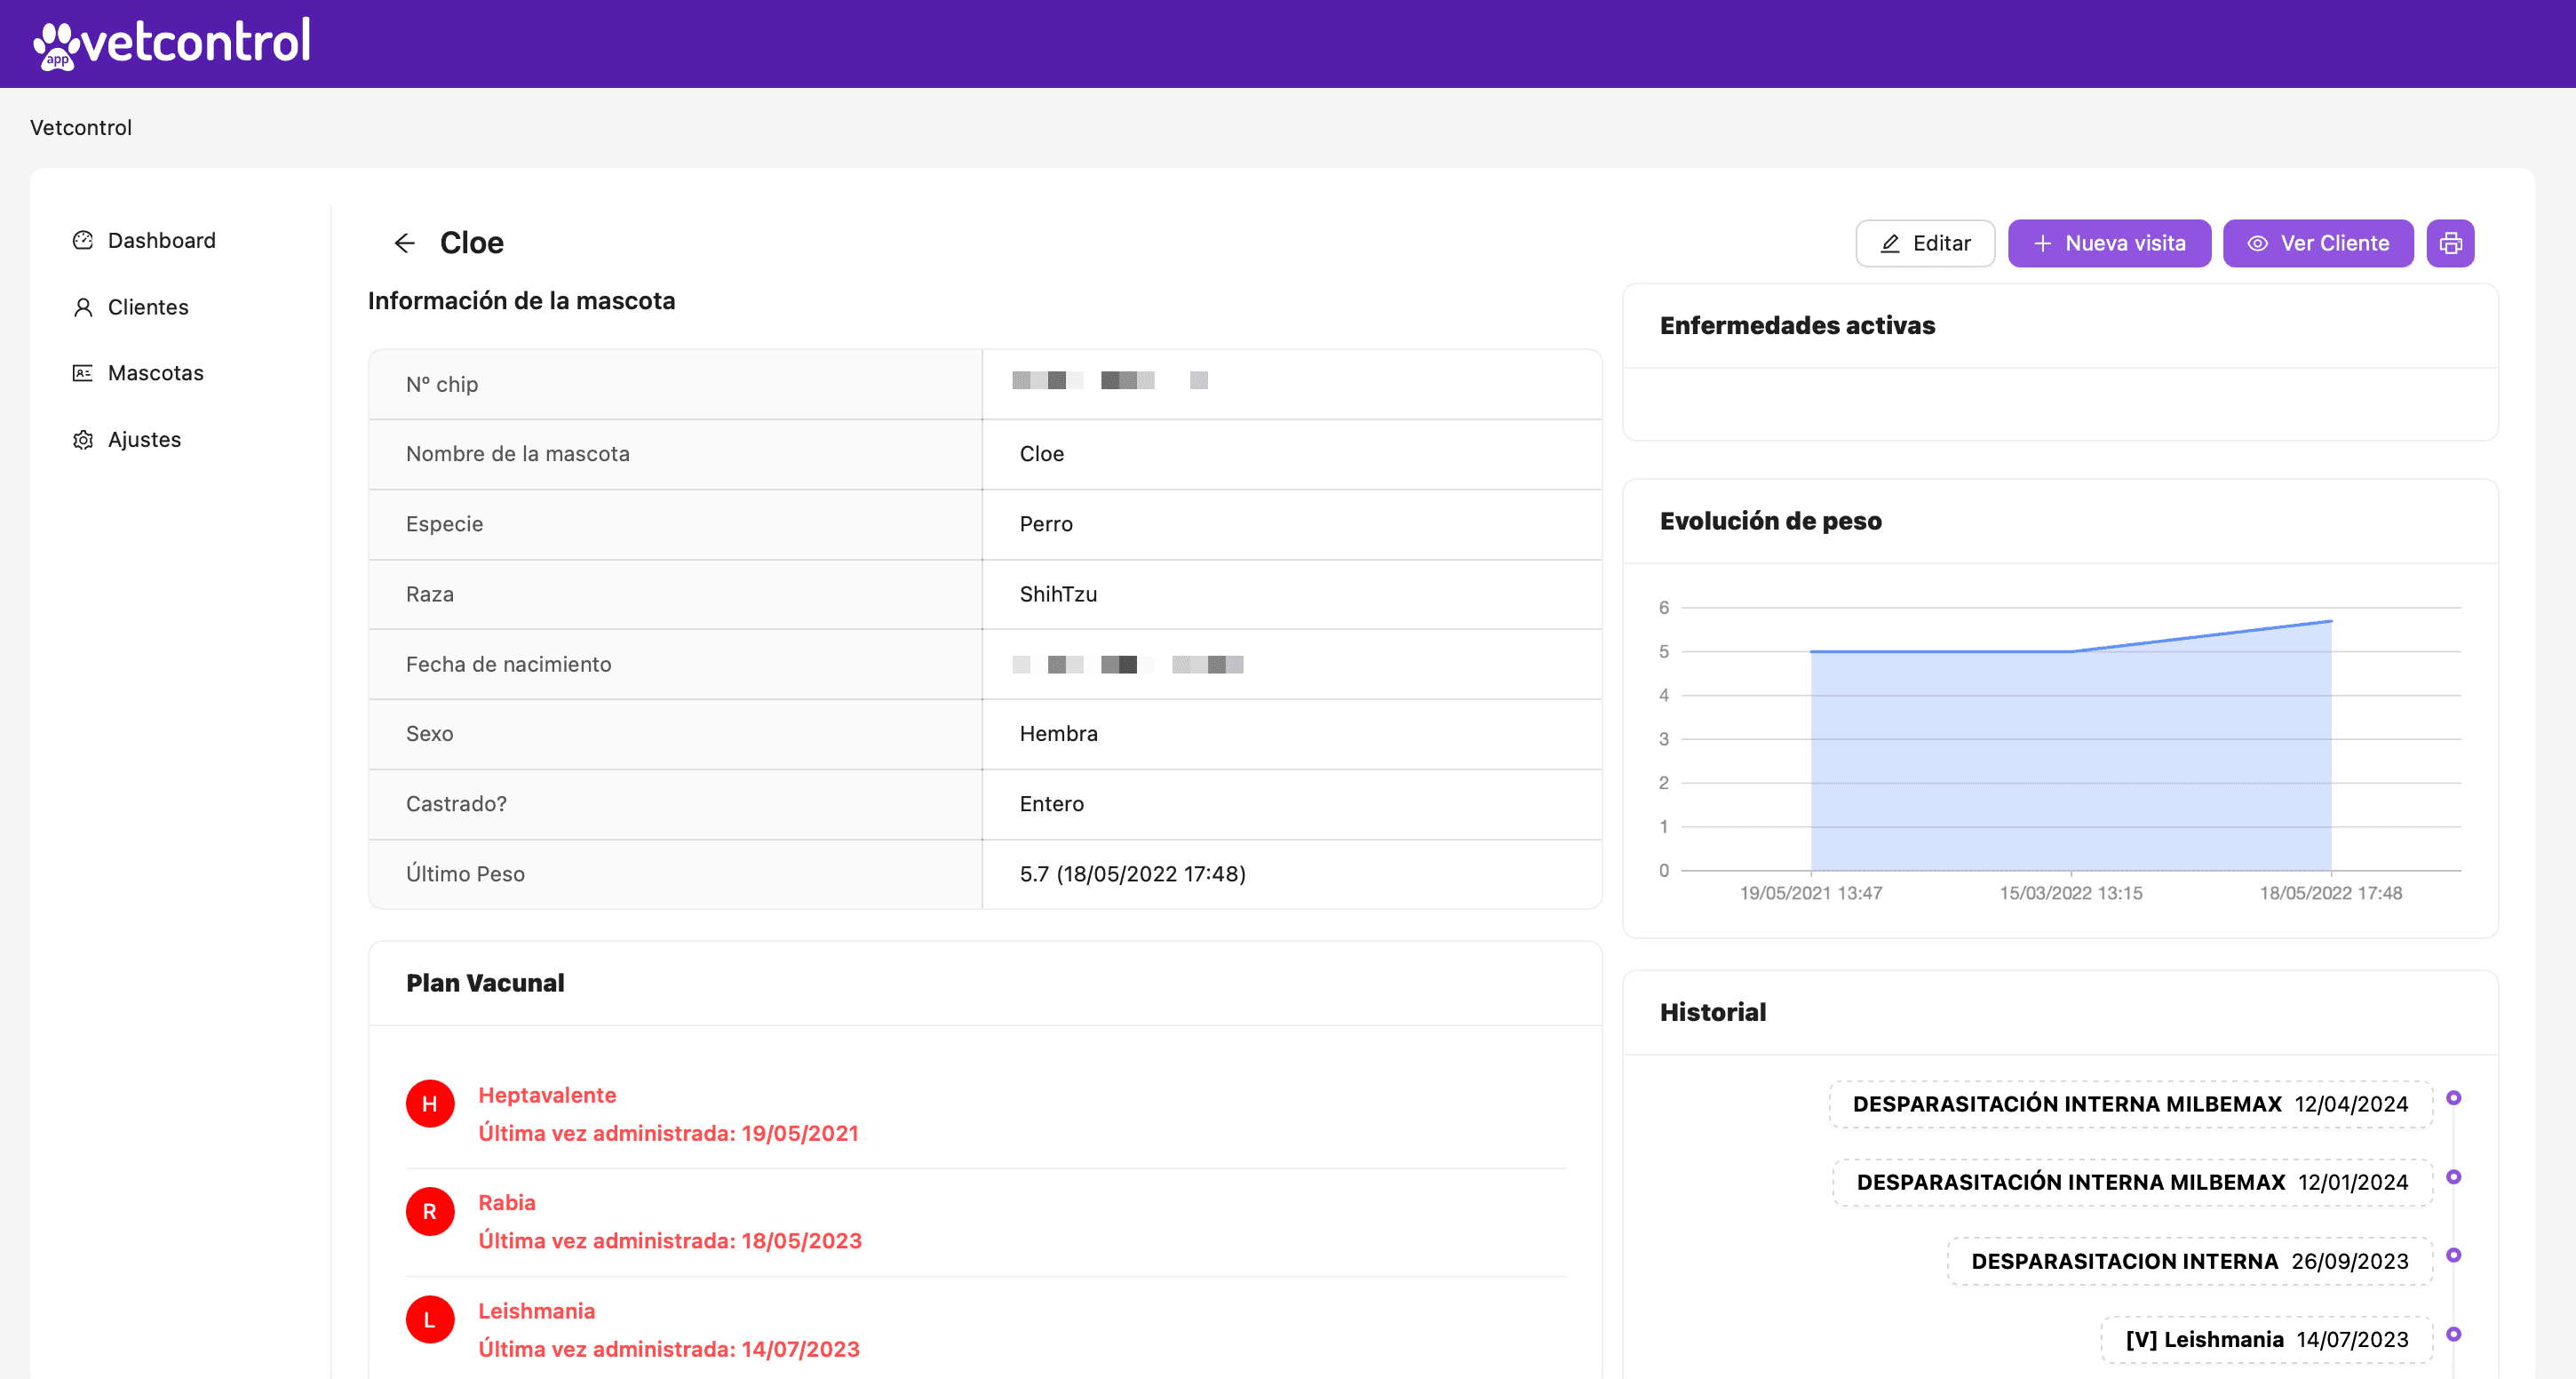Select timeline dot for 12/04/2024 entry
Image resolution: width=2576 pixels, height=1379 pixels.
pos(2453,1098)
